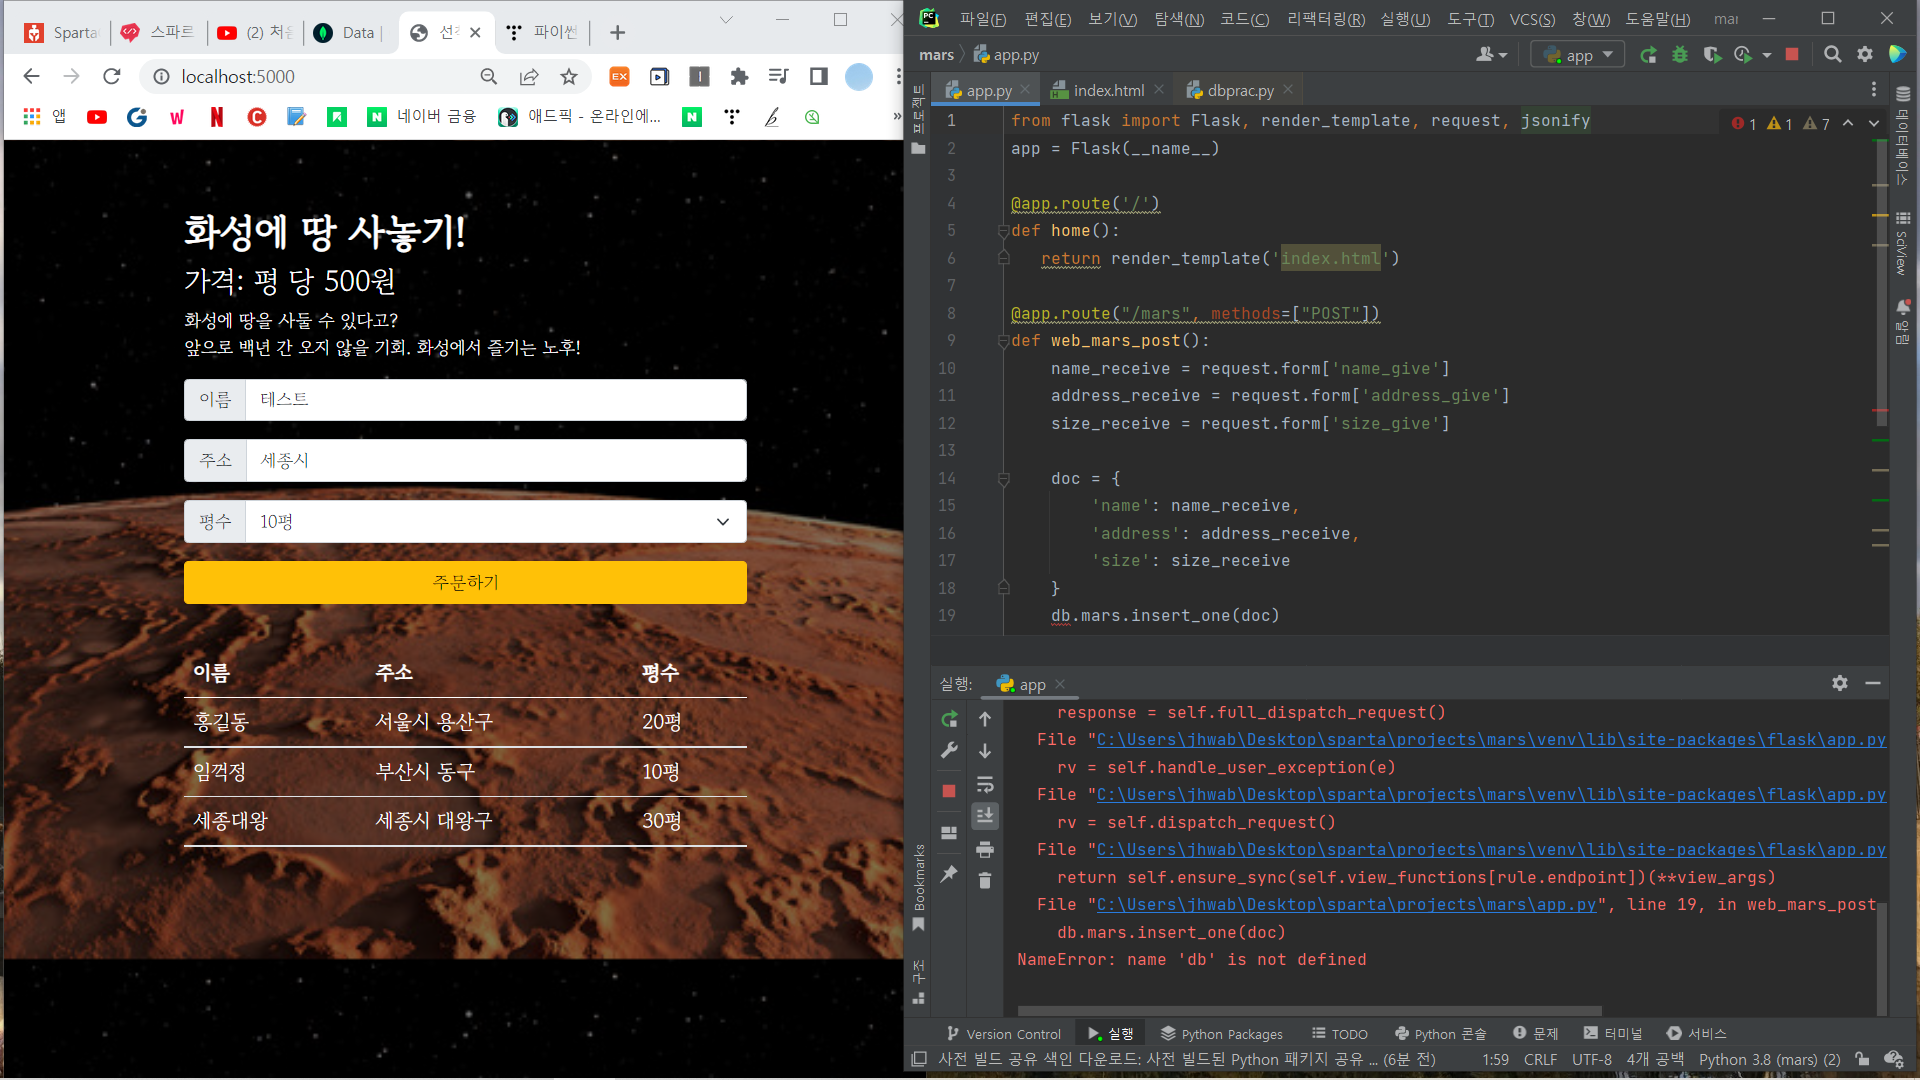1920x1080 pixels.
Task: Open the VCS(S) menu
Action: click(1532, 19)
